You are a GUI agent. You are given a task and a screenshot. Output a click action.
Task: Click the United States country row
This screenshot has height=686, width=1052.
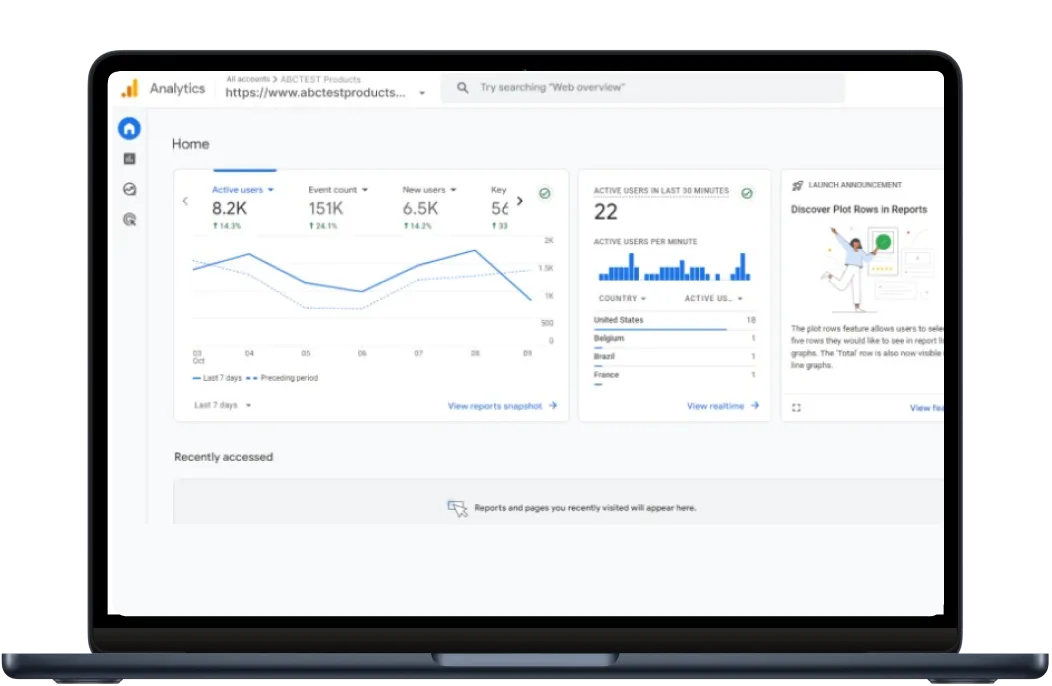click(674, 321)
